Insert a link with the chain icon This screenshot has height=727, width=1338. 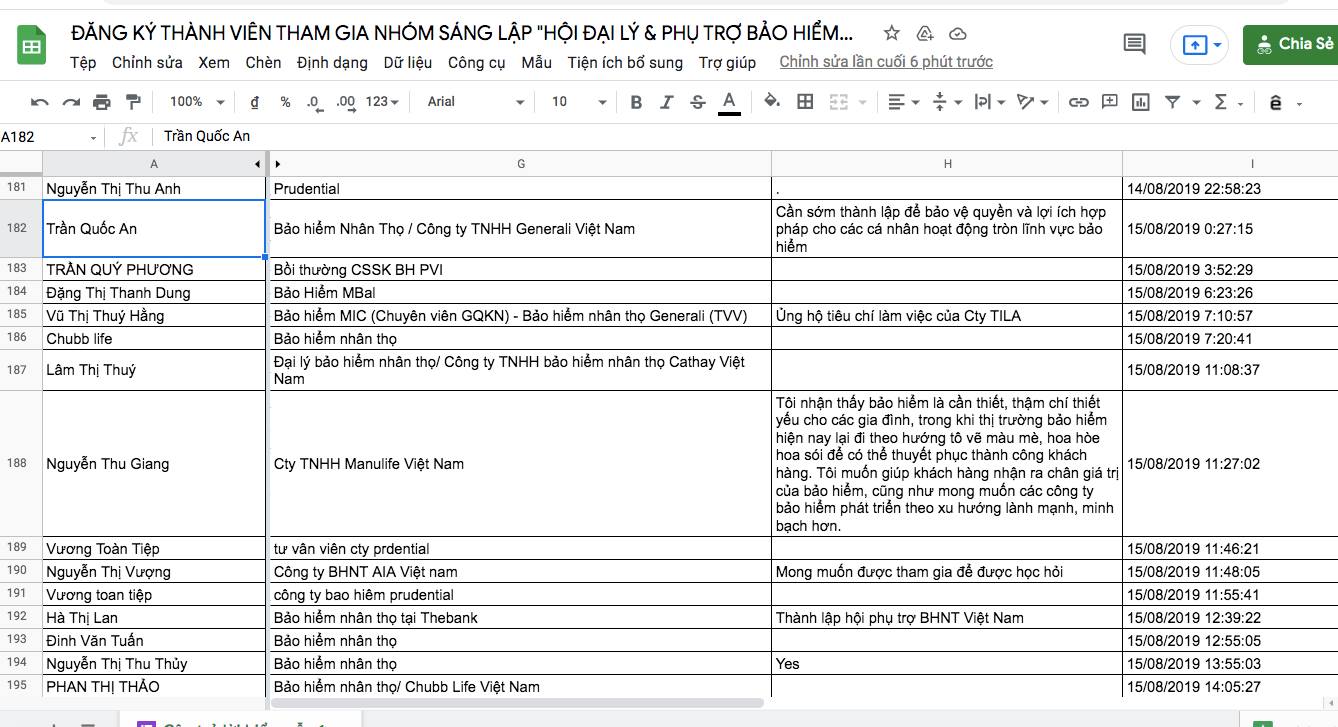tap(1078, 102)
